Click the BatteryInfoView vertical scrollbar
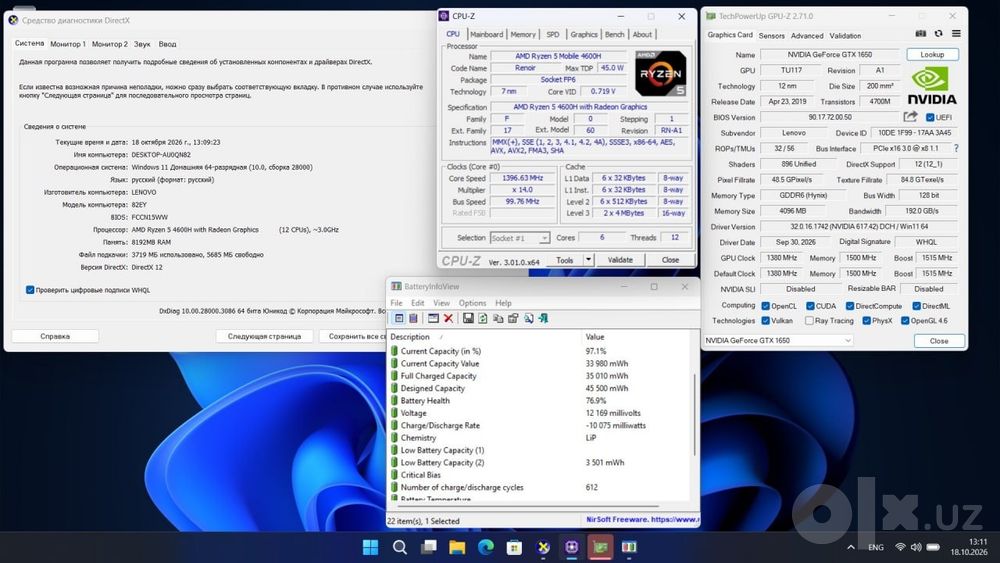This screenshot has height=563, width=1000. click(695, 414)
